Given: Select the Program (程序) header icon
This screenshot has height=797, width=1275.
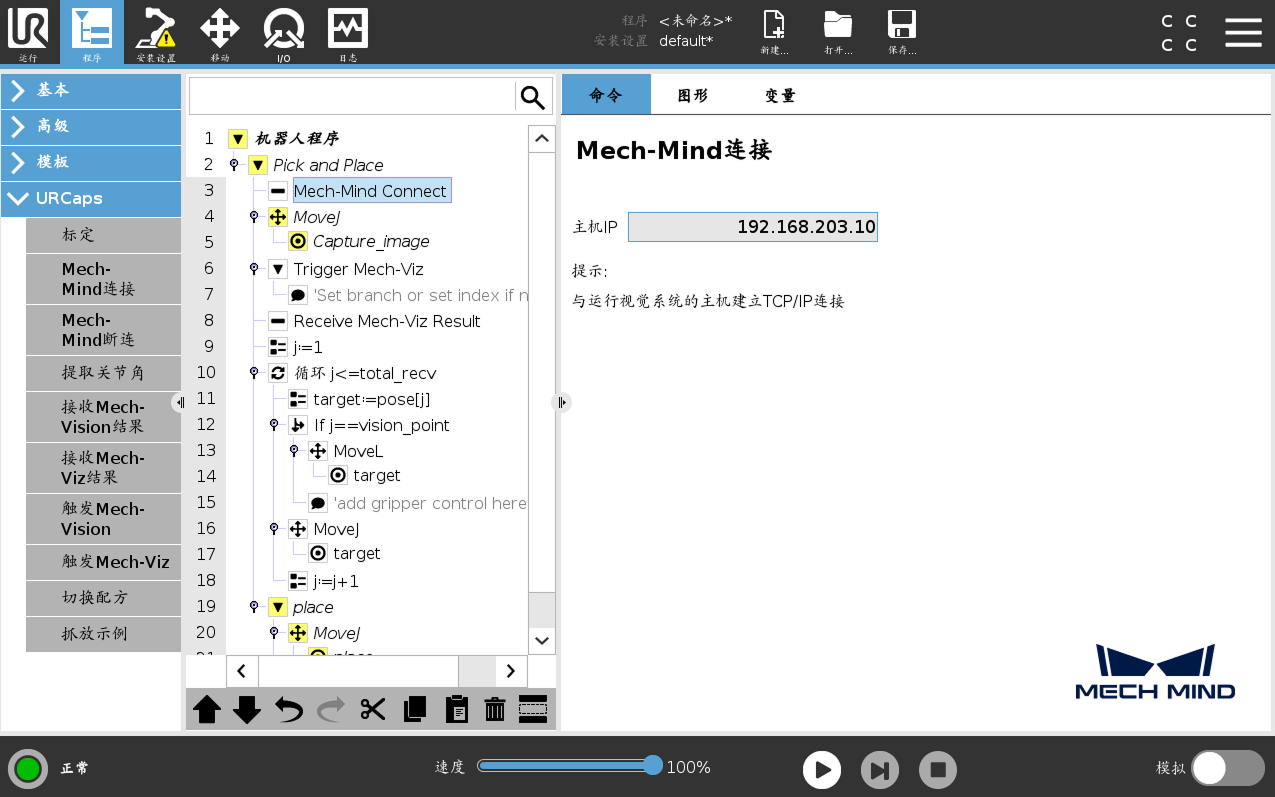Looking at the screenshot, I should tap(92, 32).
